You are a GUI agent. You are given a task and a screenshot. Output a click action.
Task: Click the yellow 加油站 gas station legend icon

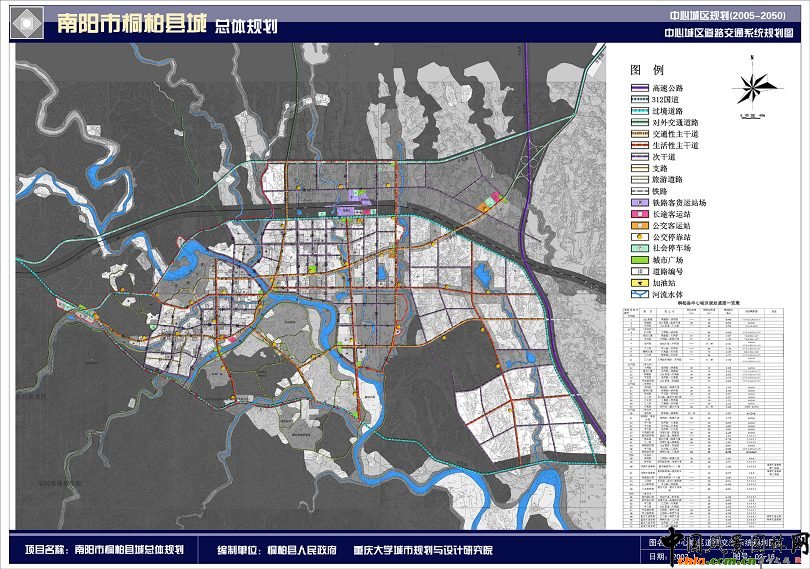click(x=634, y=283)
